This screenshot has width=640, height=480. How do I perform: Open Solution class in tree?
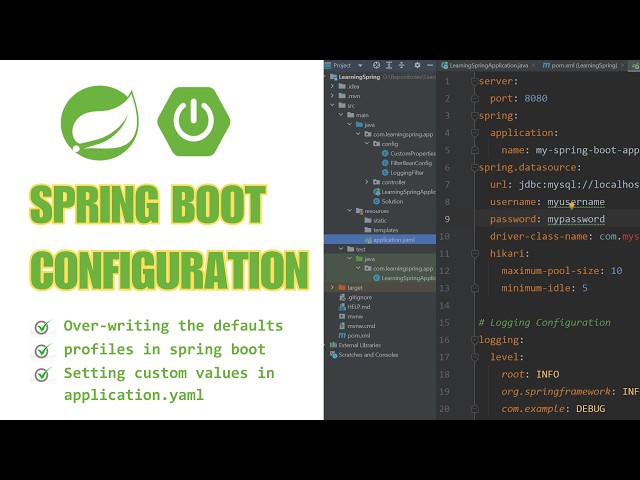pos(388,201)
